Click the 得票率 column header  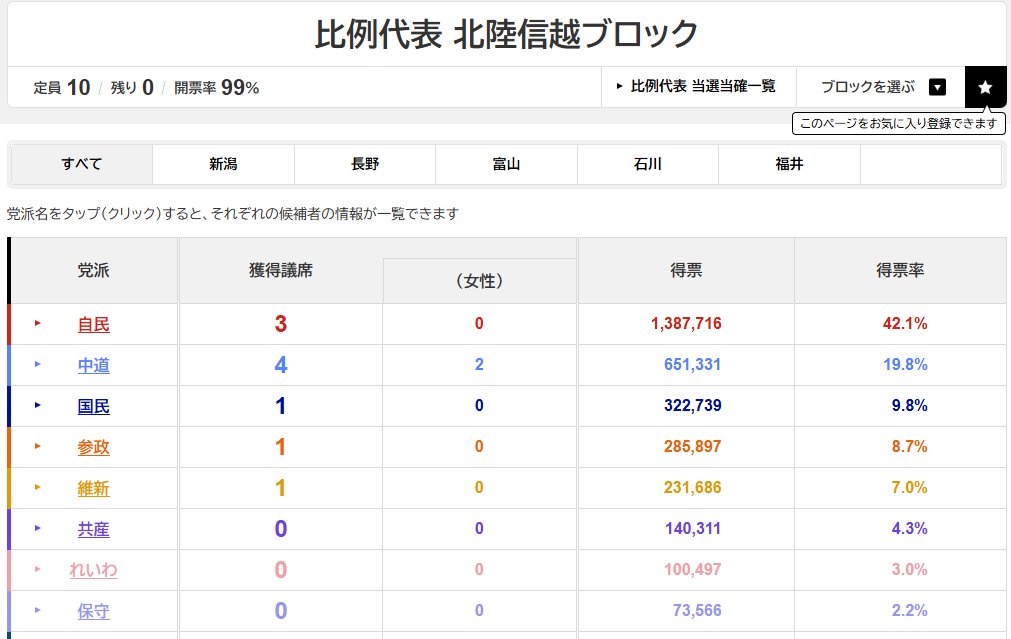[x=900, y=270]
